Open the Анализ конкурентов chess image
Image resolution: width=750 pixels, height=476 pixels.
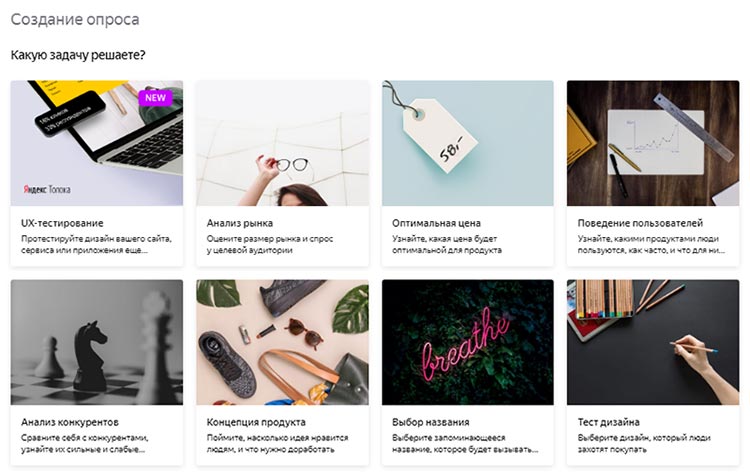96,342
